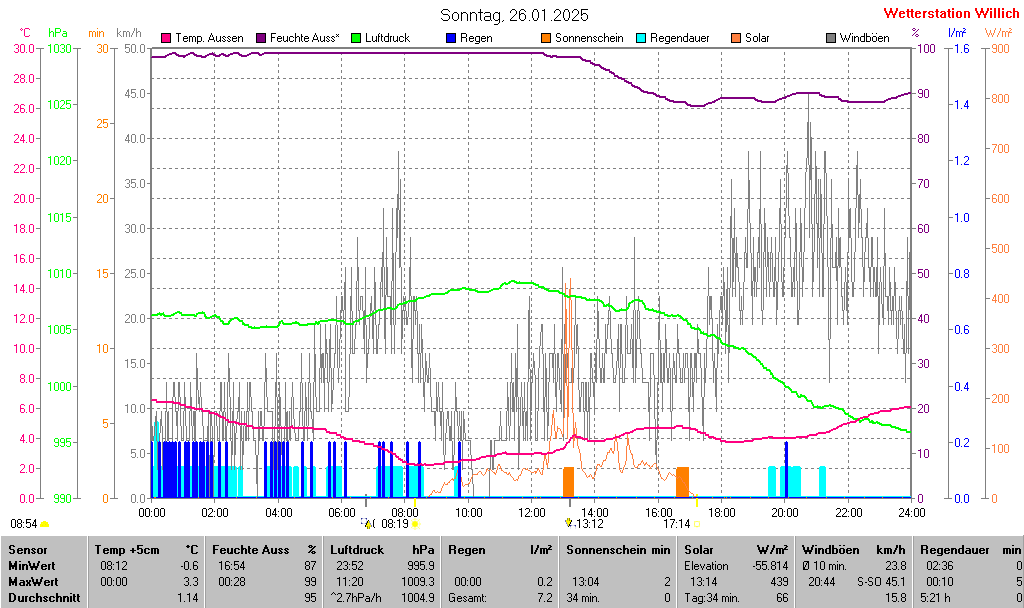The width and height of the screenshot is (1024, 608).
Task: Click the 'Regendauer' legend label
Action: pos(679,38)
